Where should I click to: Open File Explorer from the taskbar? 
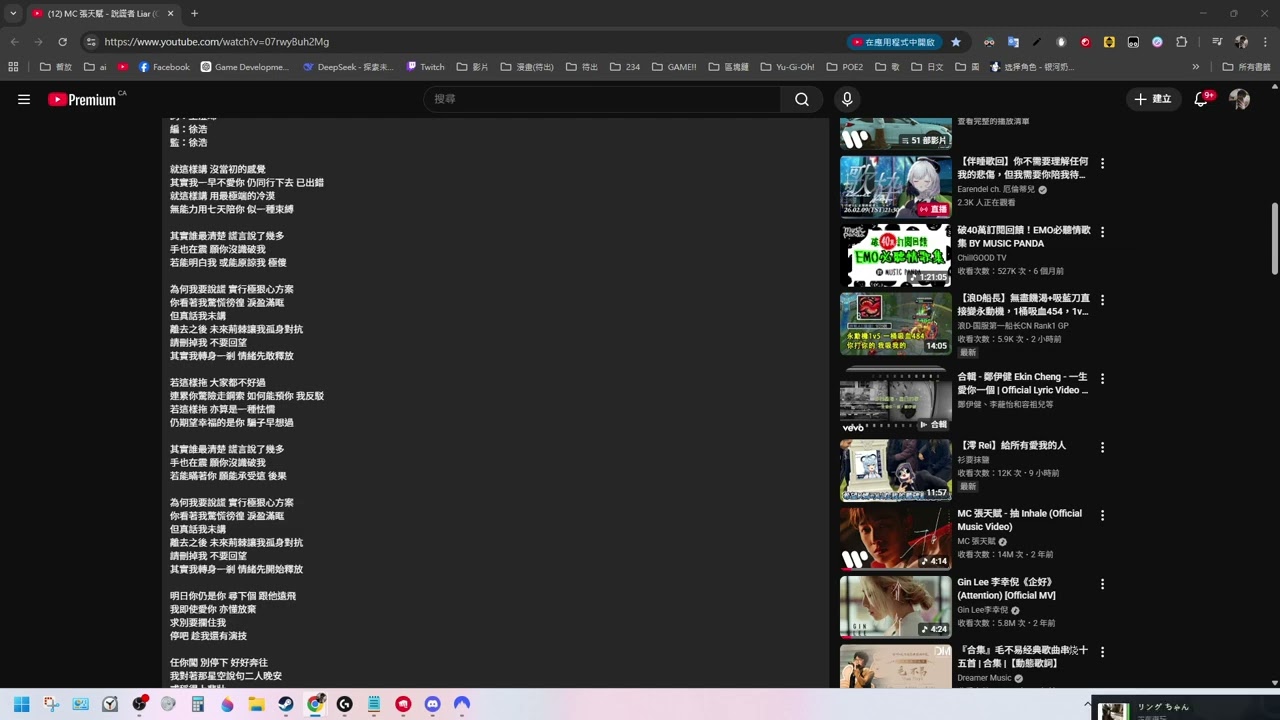256,704
